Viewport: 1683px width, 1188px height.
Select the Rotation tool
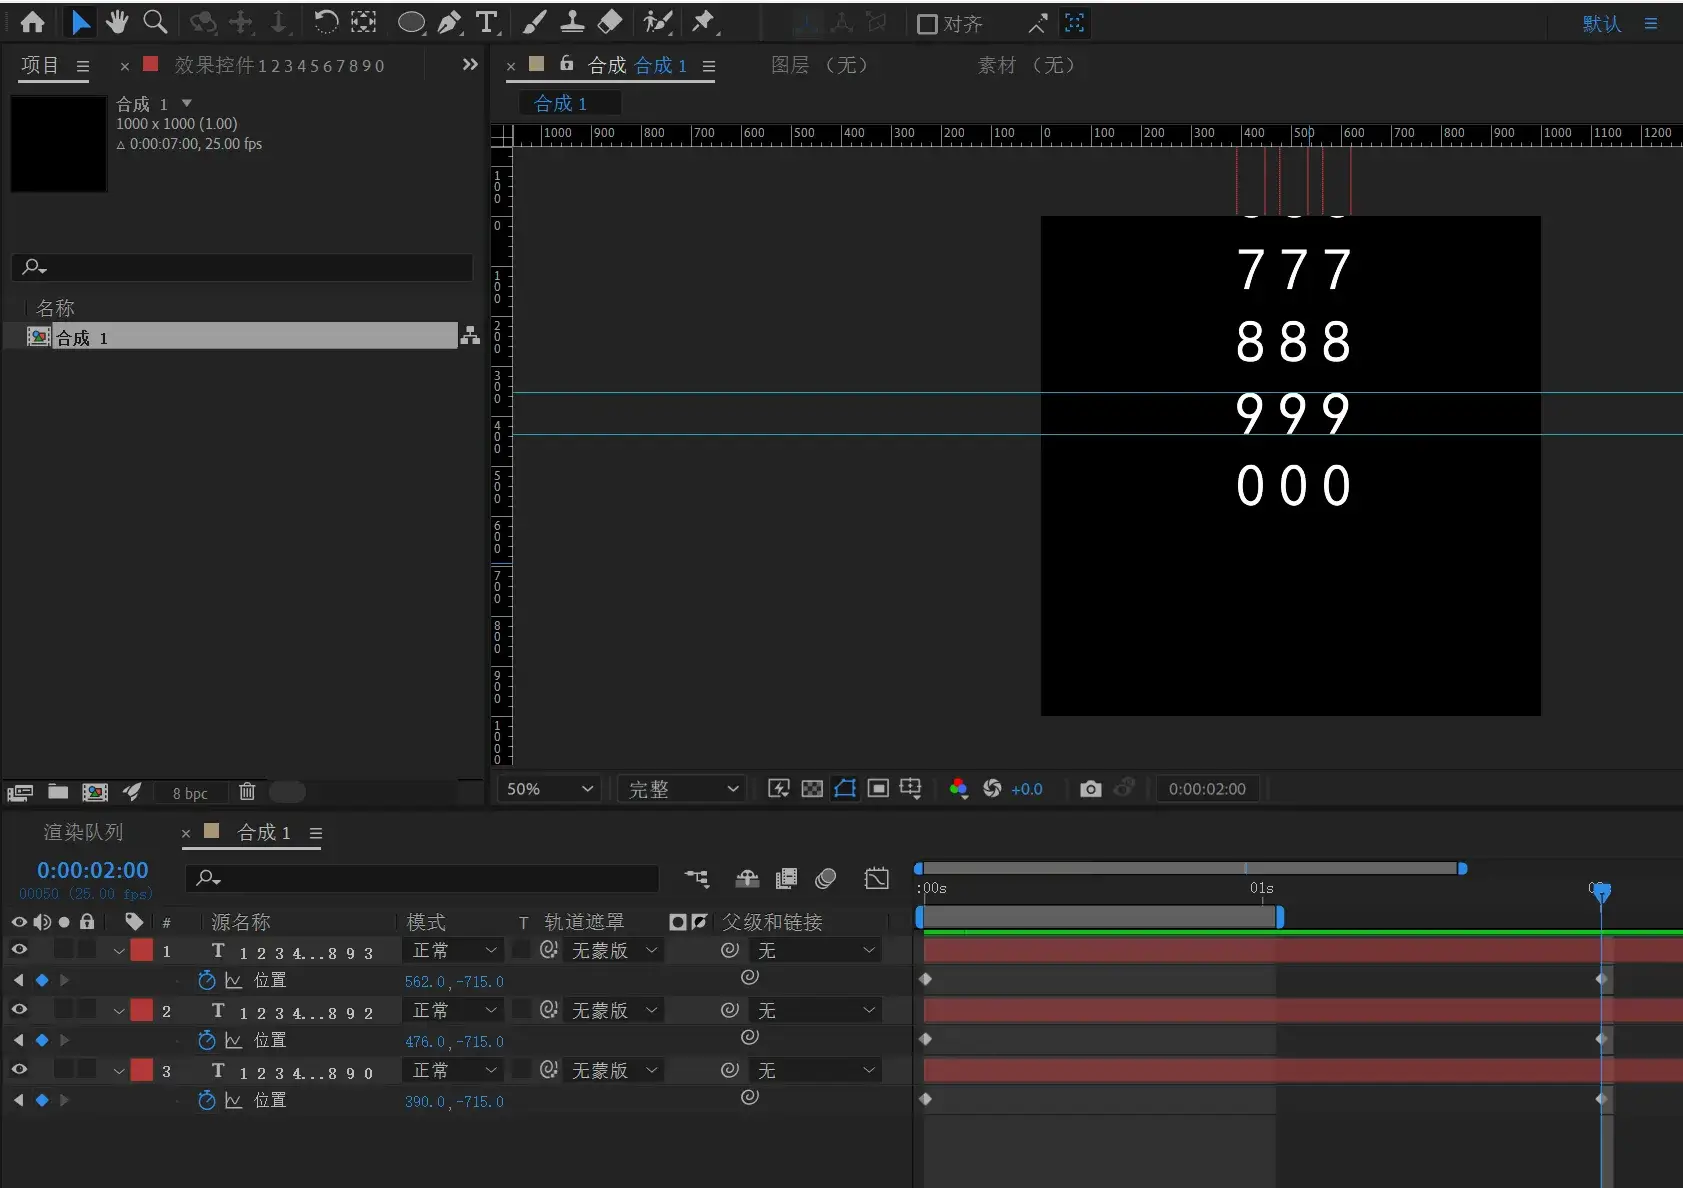point(325,22)
